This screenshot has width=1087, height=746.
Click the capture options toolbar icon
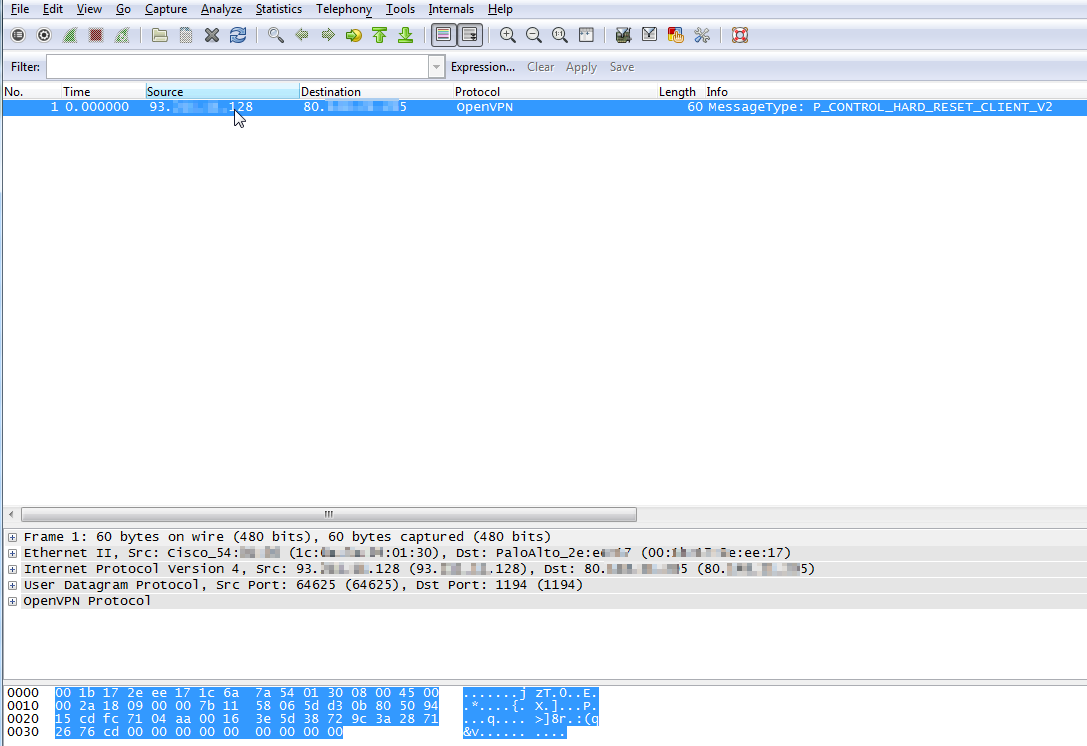(x=44, y=35)
